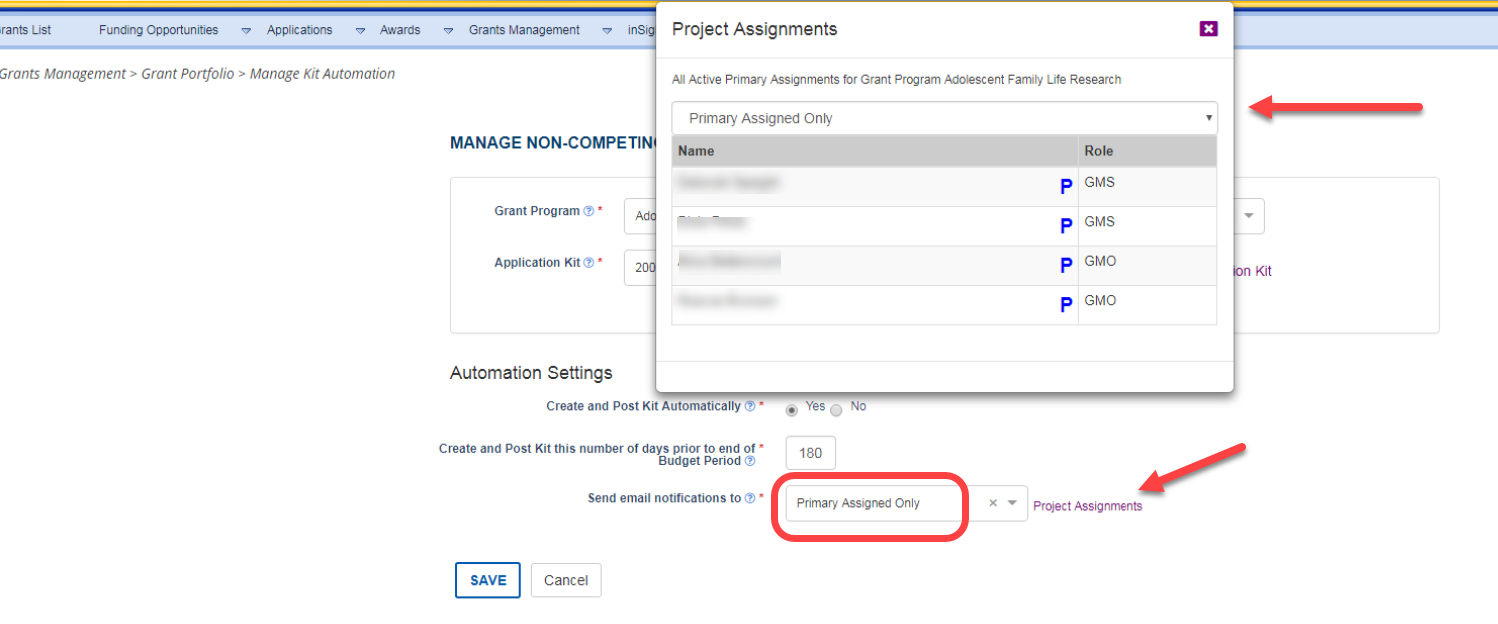Click help icon beside Application Kit label
This screenshot has height=624, width=1498.
589,263
